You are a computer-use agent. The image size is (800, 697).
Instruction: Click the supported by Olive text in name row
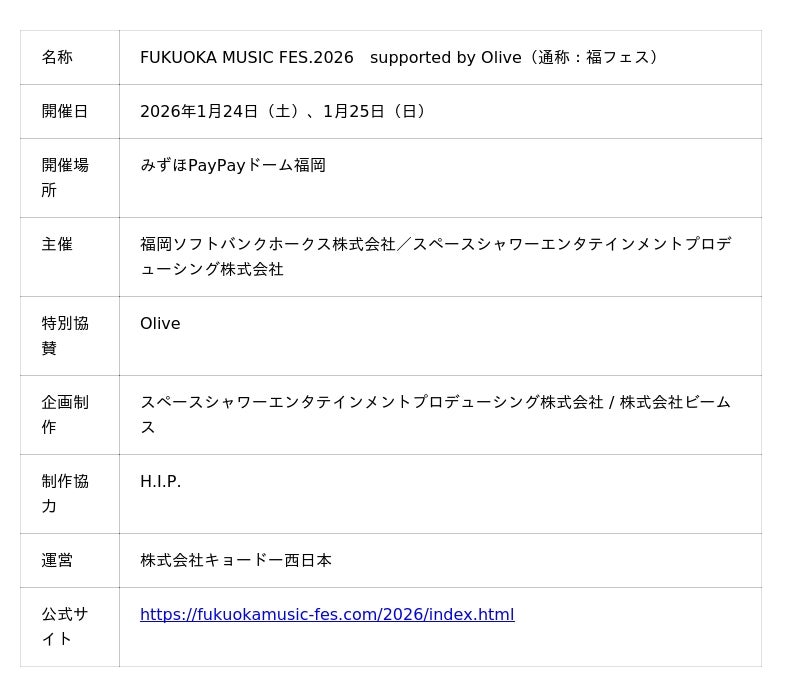445,57
